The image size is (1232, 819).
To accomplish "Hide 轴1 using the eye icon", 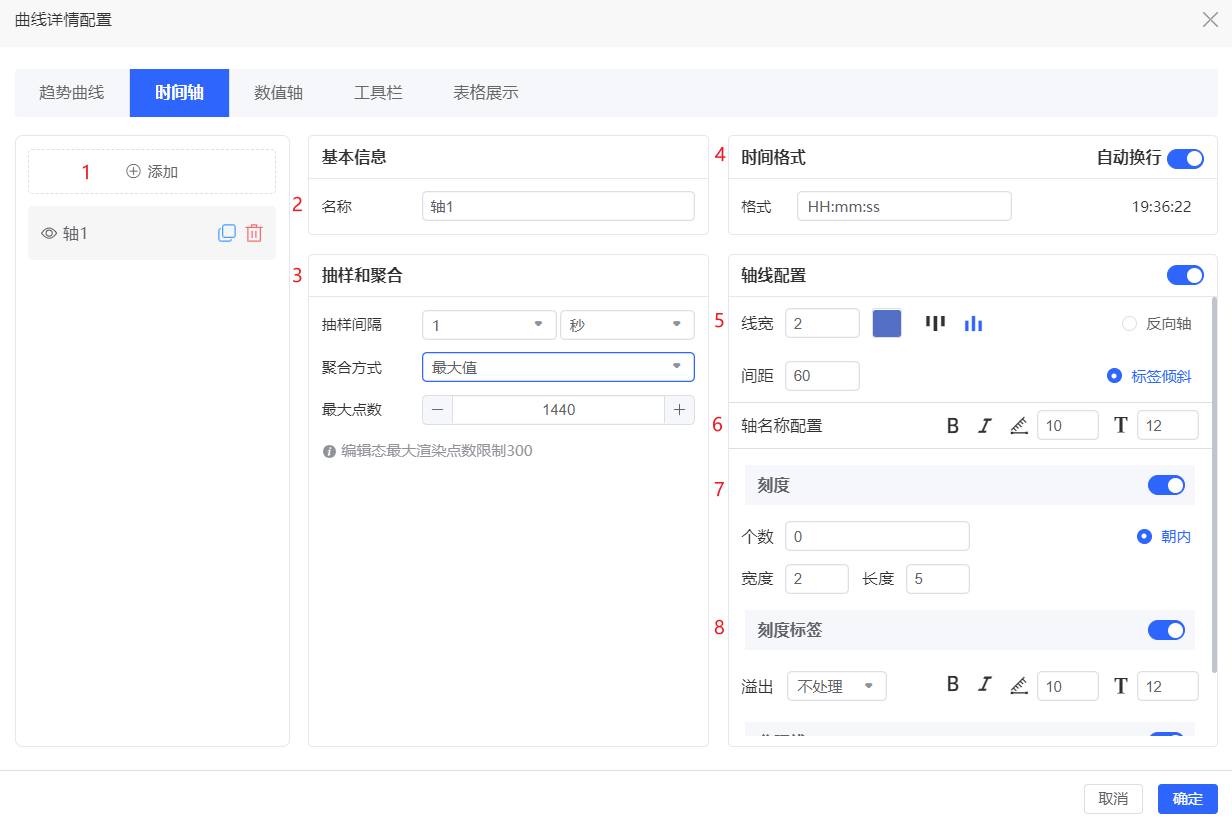I will [48, 233].
